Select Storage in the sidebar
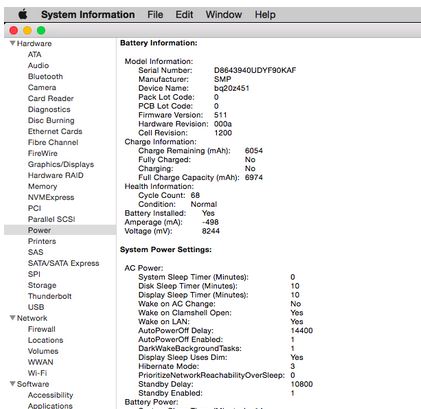This screenshot has width=421, height=409. pos(42,285)
